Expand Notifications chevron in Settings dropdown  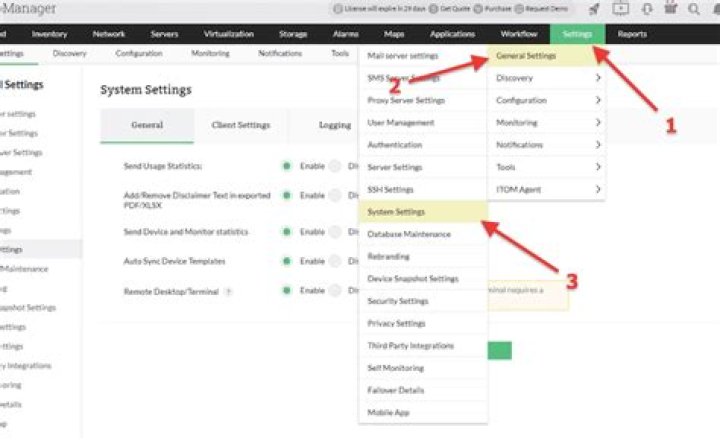coord(598,144)
